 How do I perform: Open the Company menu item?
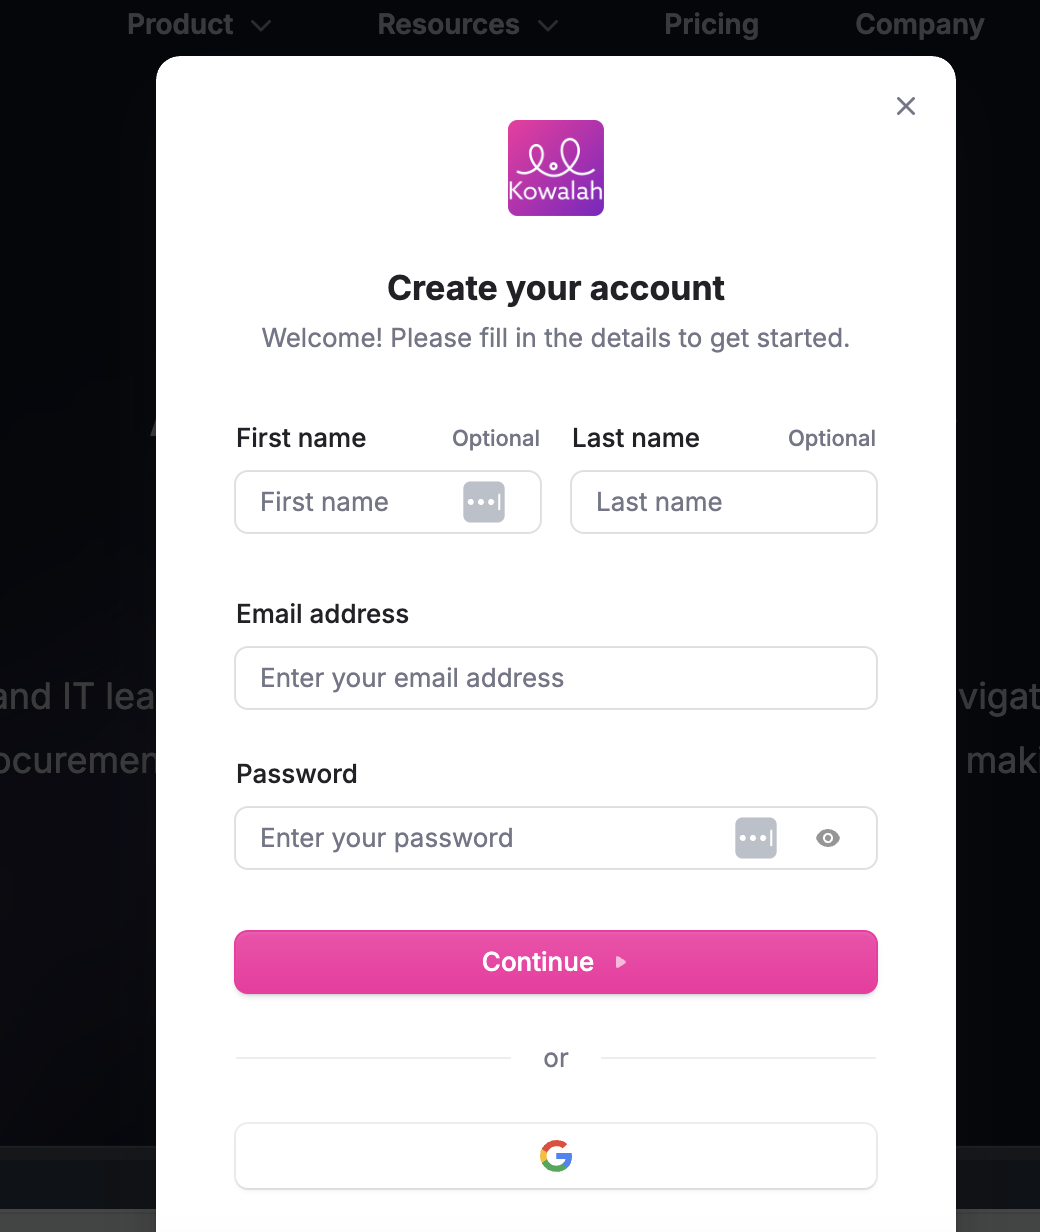[919, 25]
